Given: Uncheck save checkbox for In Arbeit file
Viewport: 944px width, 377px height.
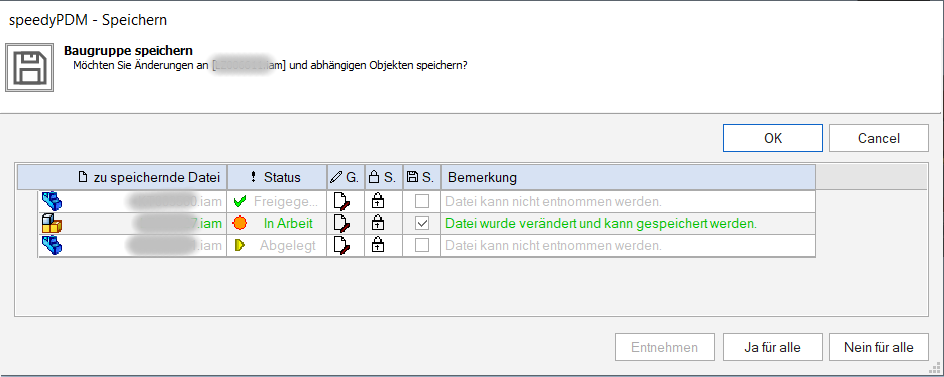Looking at the screenshot, I should pos(422,223).
